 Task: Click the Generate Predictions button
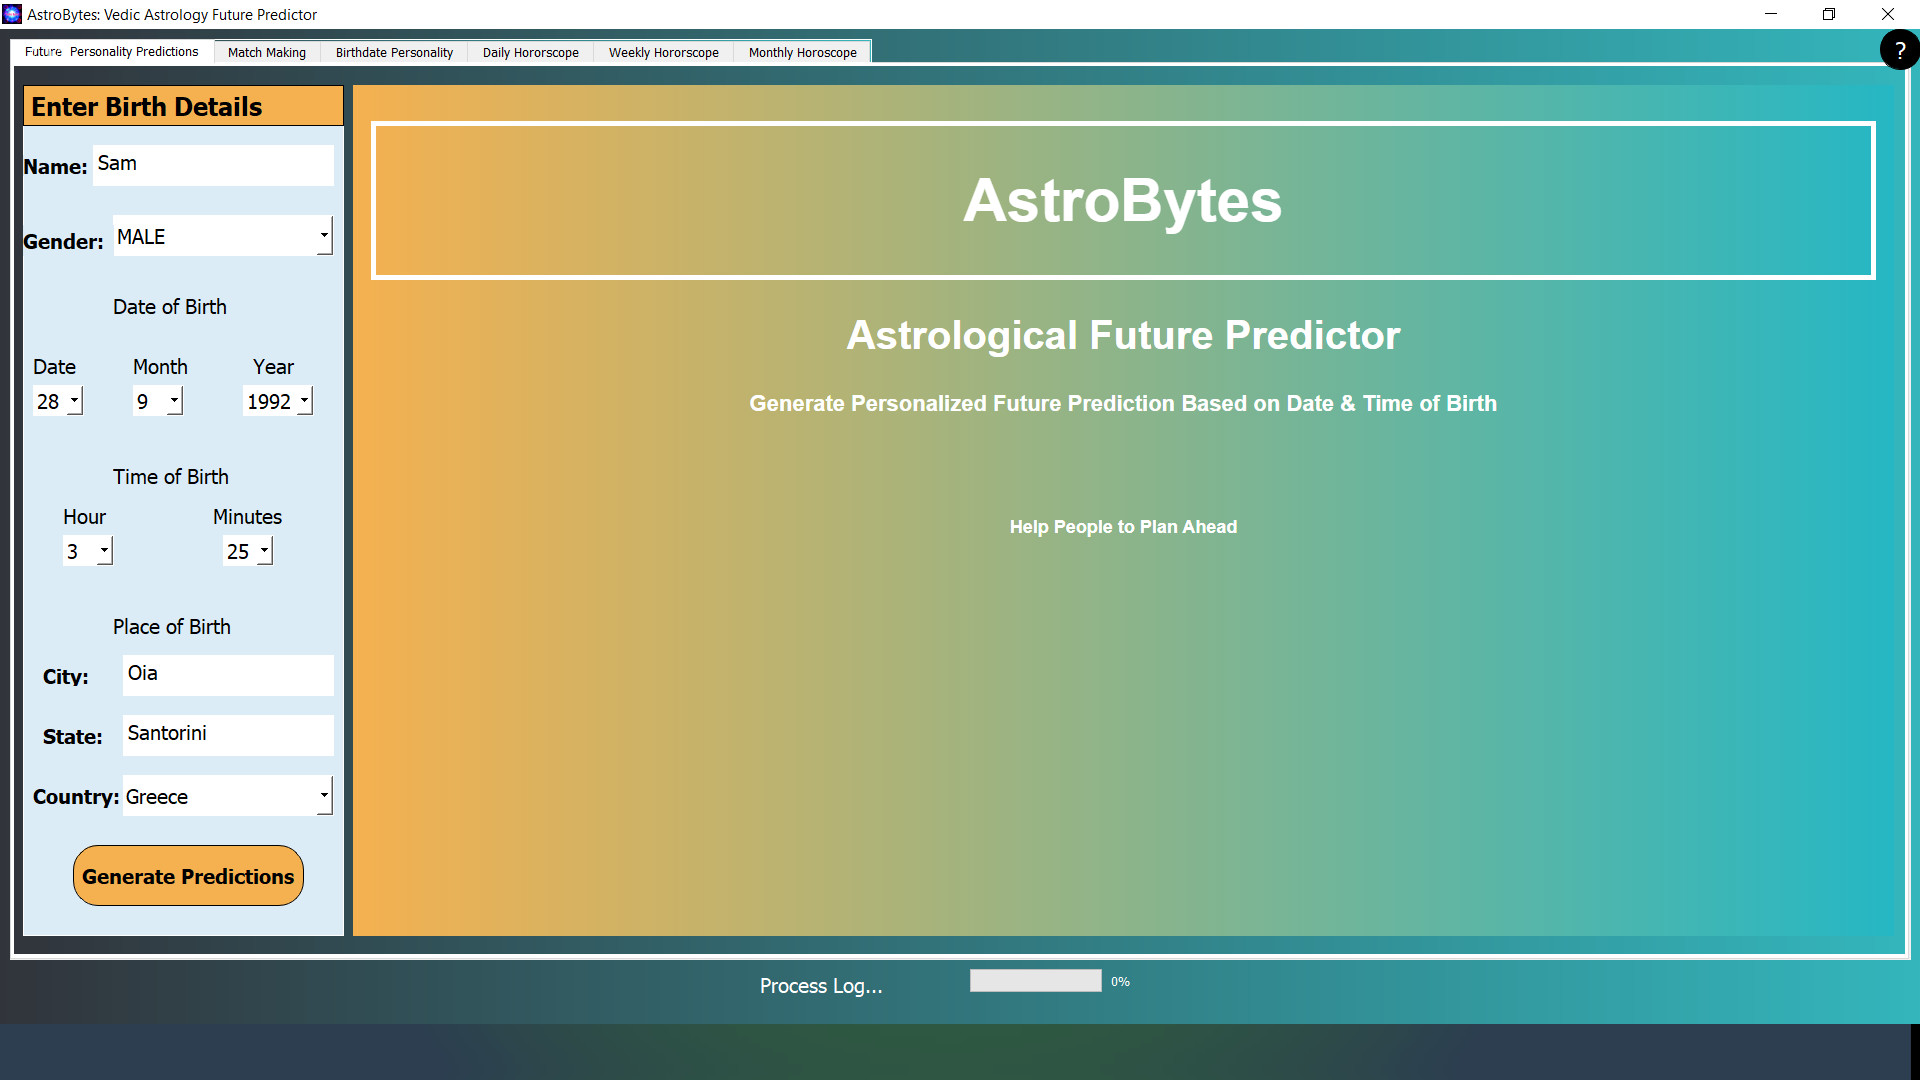187,875
